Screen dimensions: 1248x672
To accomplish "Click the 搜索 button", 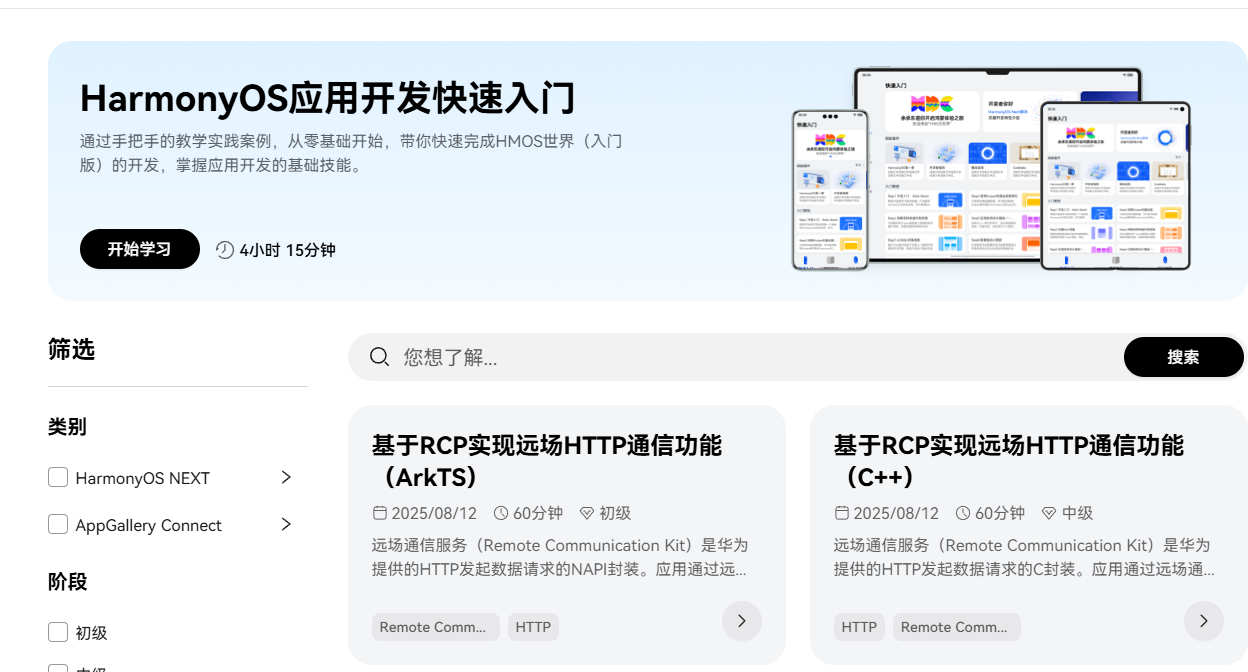I will pos(1184,357).
